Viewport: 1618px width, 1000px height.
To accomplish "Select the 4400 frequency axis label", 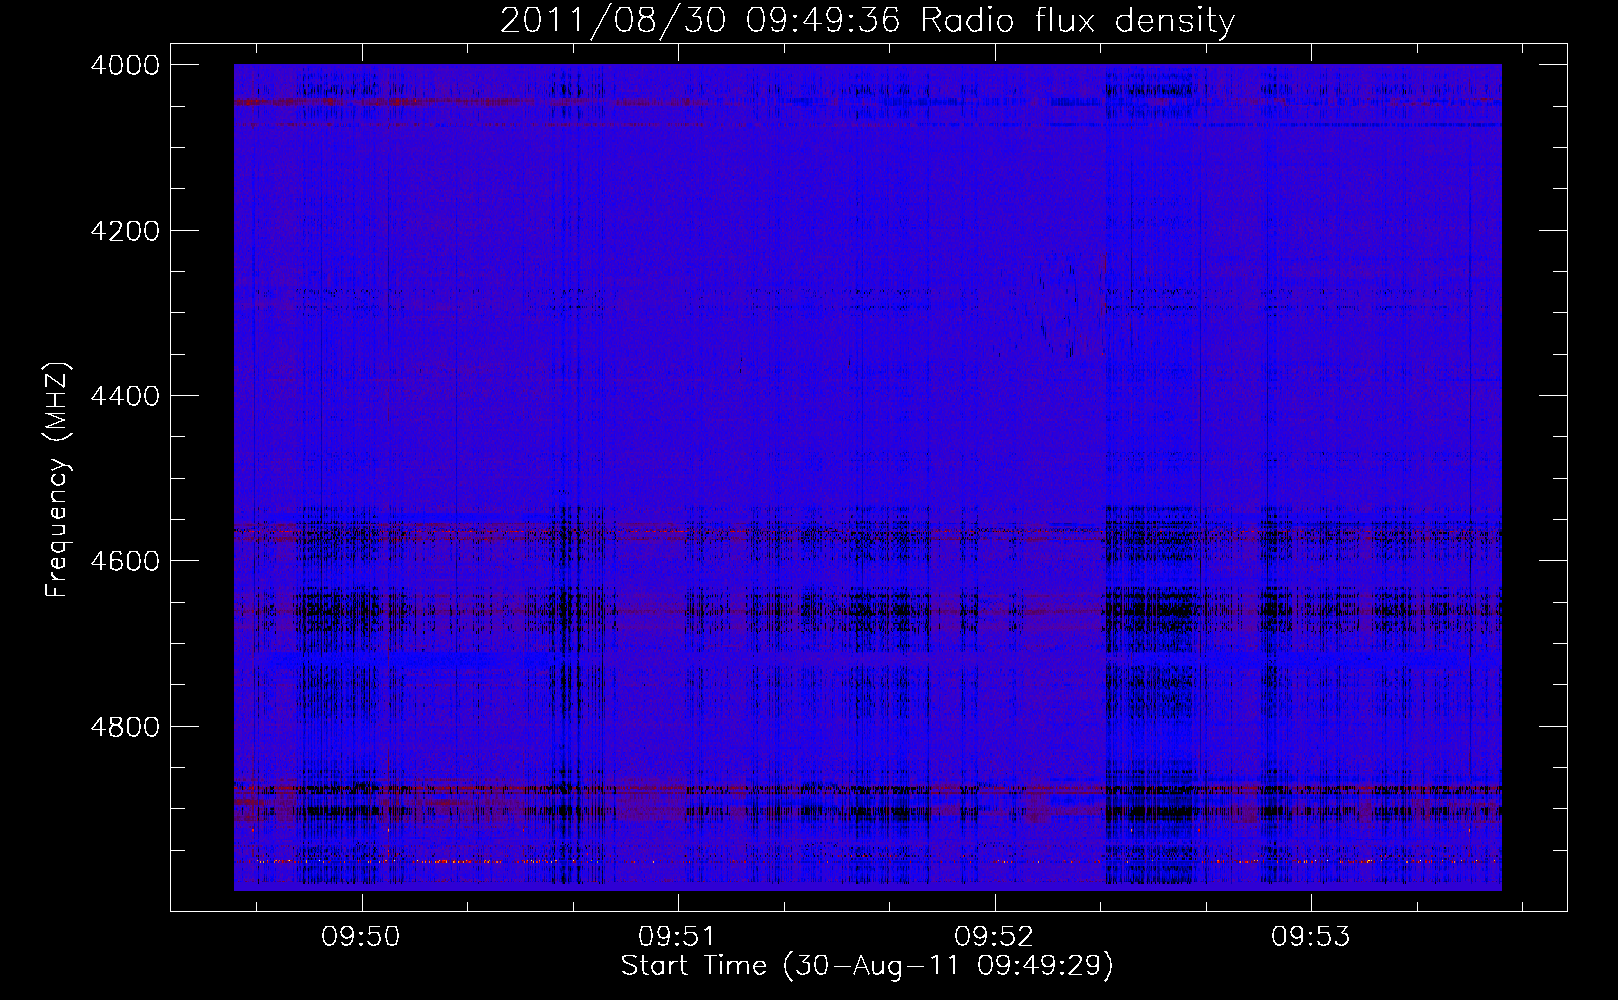I will tap(125, 396).
